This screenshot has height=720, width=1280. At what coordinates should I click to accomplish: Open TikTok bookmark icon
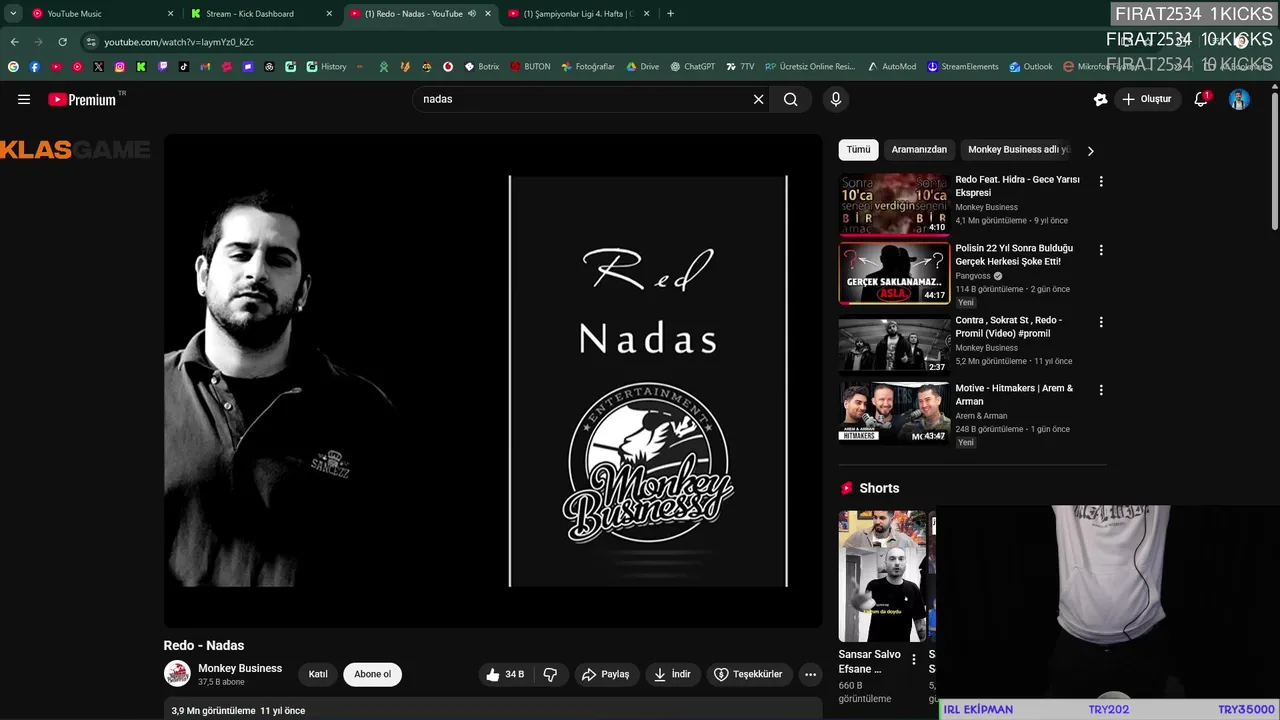184,67
